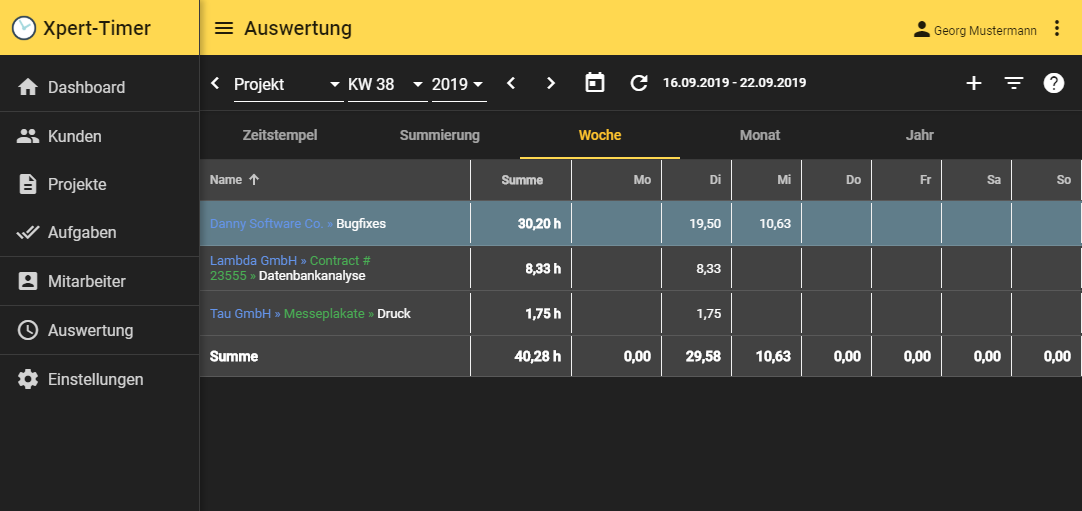This screenshot has height=511, width=1082.
Task: Click the date range 16.09.2019 - 22.09.2019
Action: [734, 83]
